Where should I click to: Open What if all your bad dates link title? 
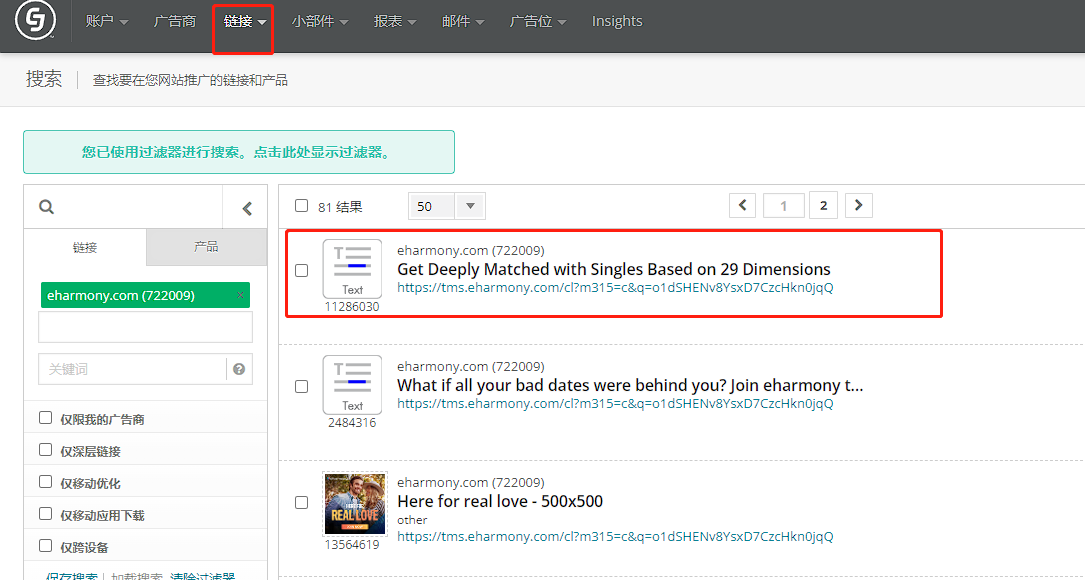coord(630,385)
